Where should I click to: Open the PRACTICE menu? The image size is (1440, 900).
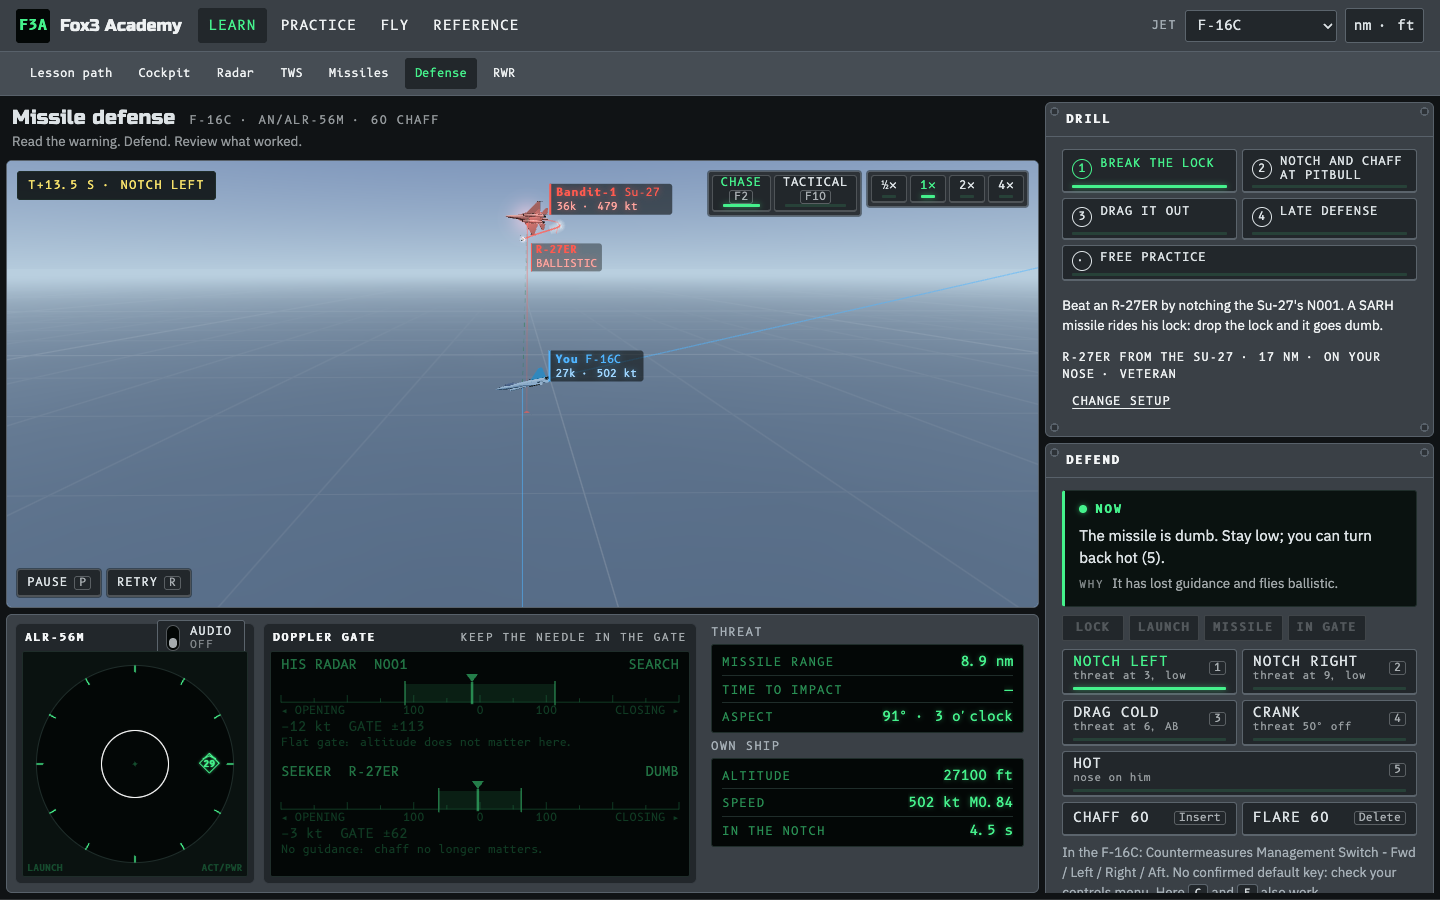coord(318,25)
